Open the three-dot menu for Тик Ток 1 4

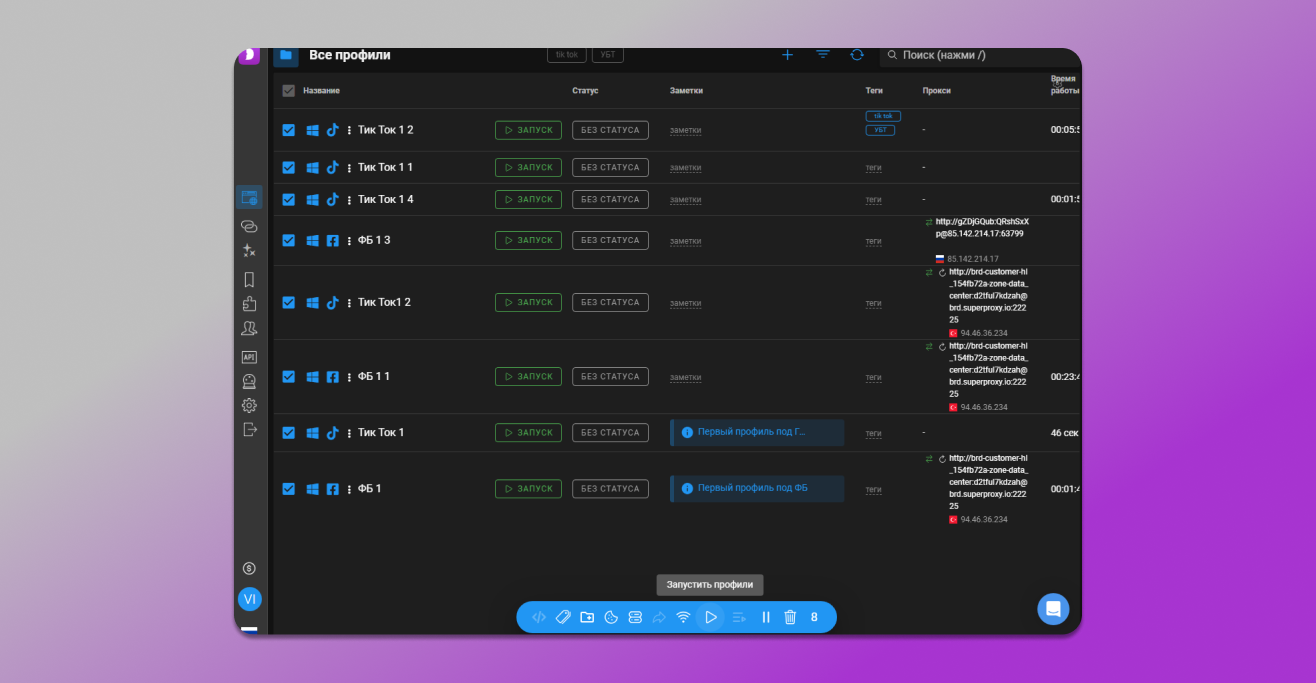coord(349,200)
